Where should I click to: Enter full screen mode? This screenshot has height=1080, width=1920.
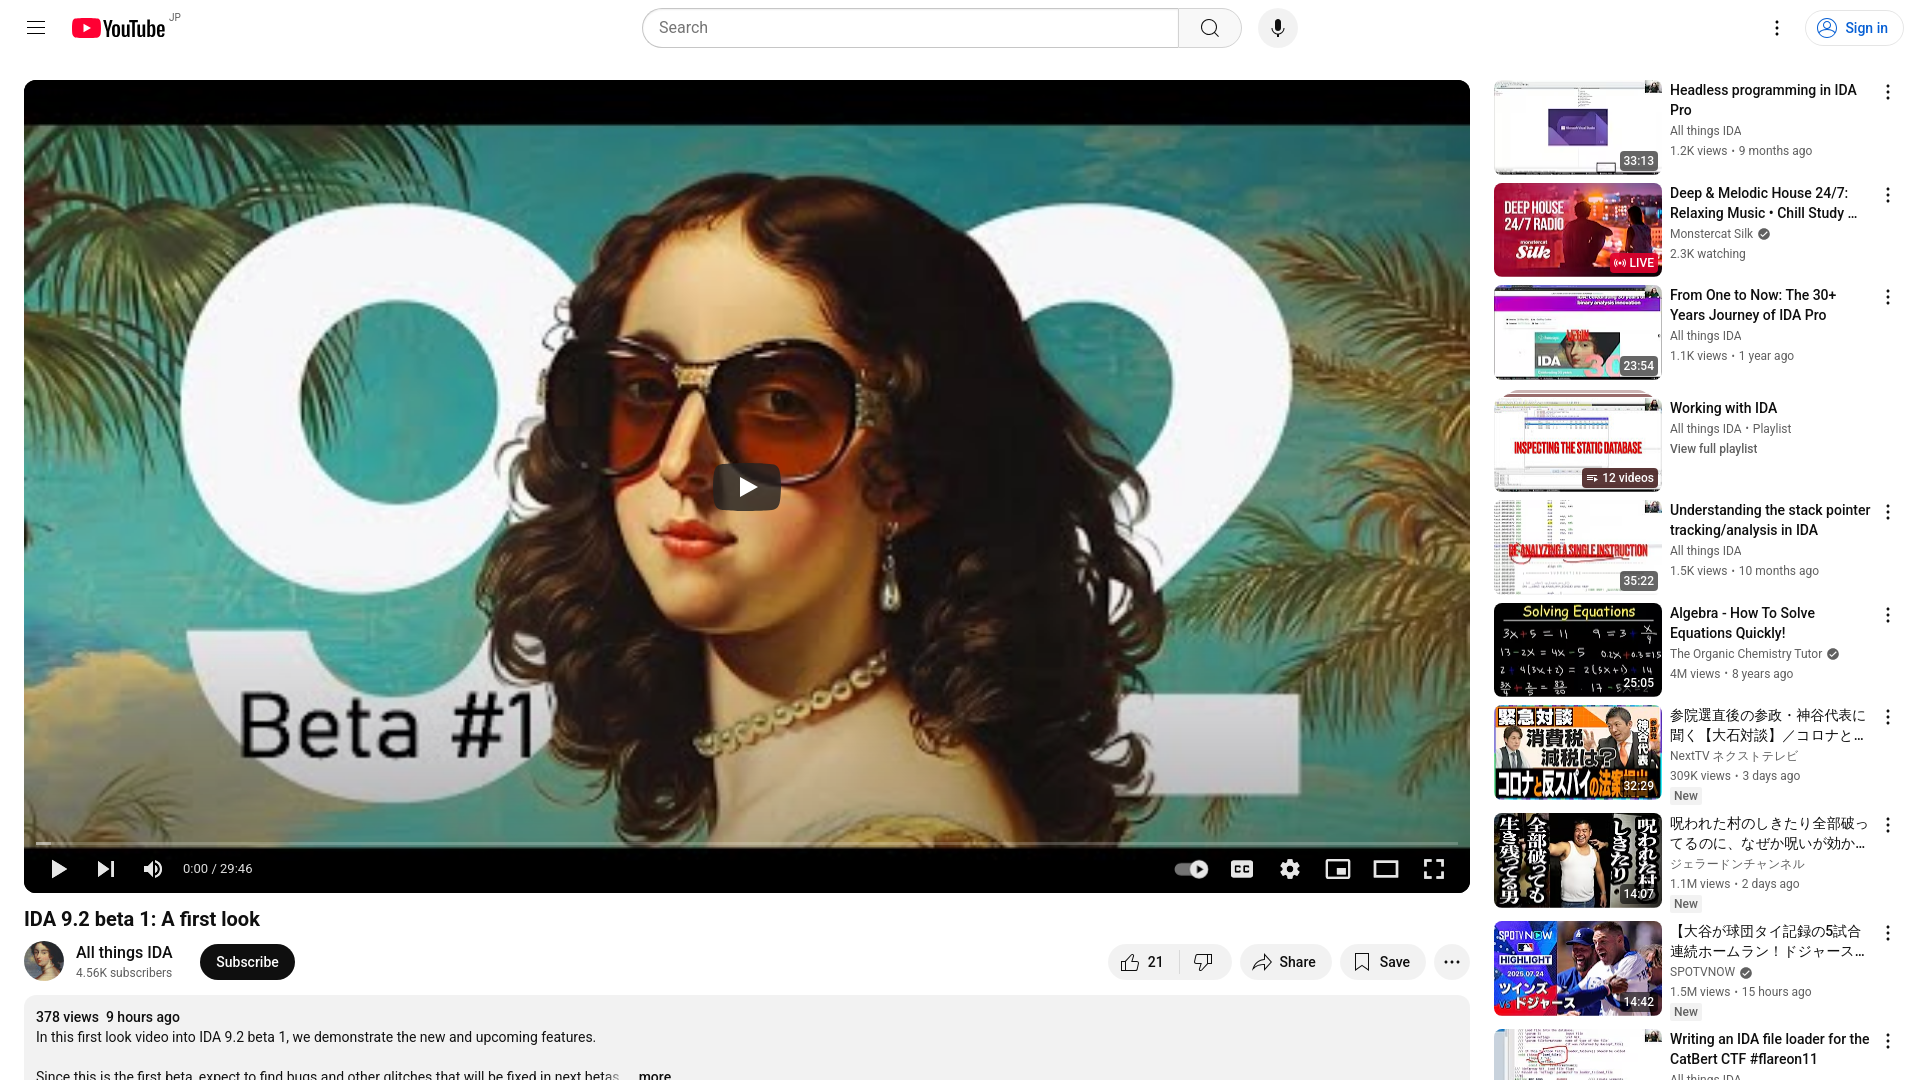pyautogui.click(x=1434, y=869)
